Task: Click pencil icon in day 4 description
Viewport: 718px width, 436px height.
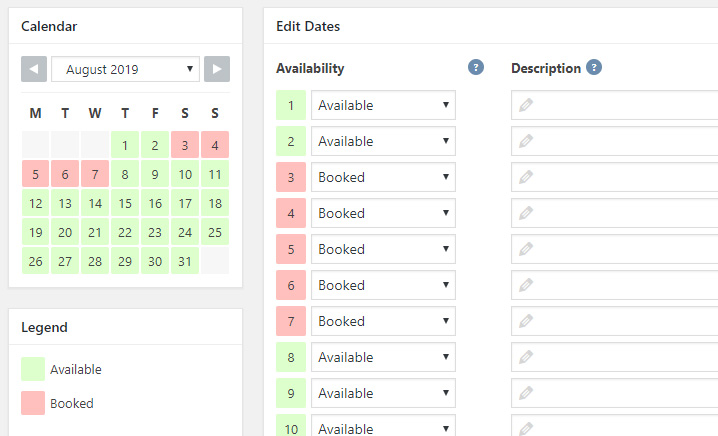Action: [526, 213]
